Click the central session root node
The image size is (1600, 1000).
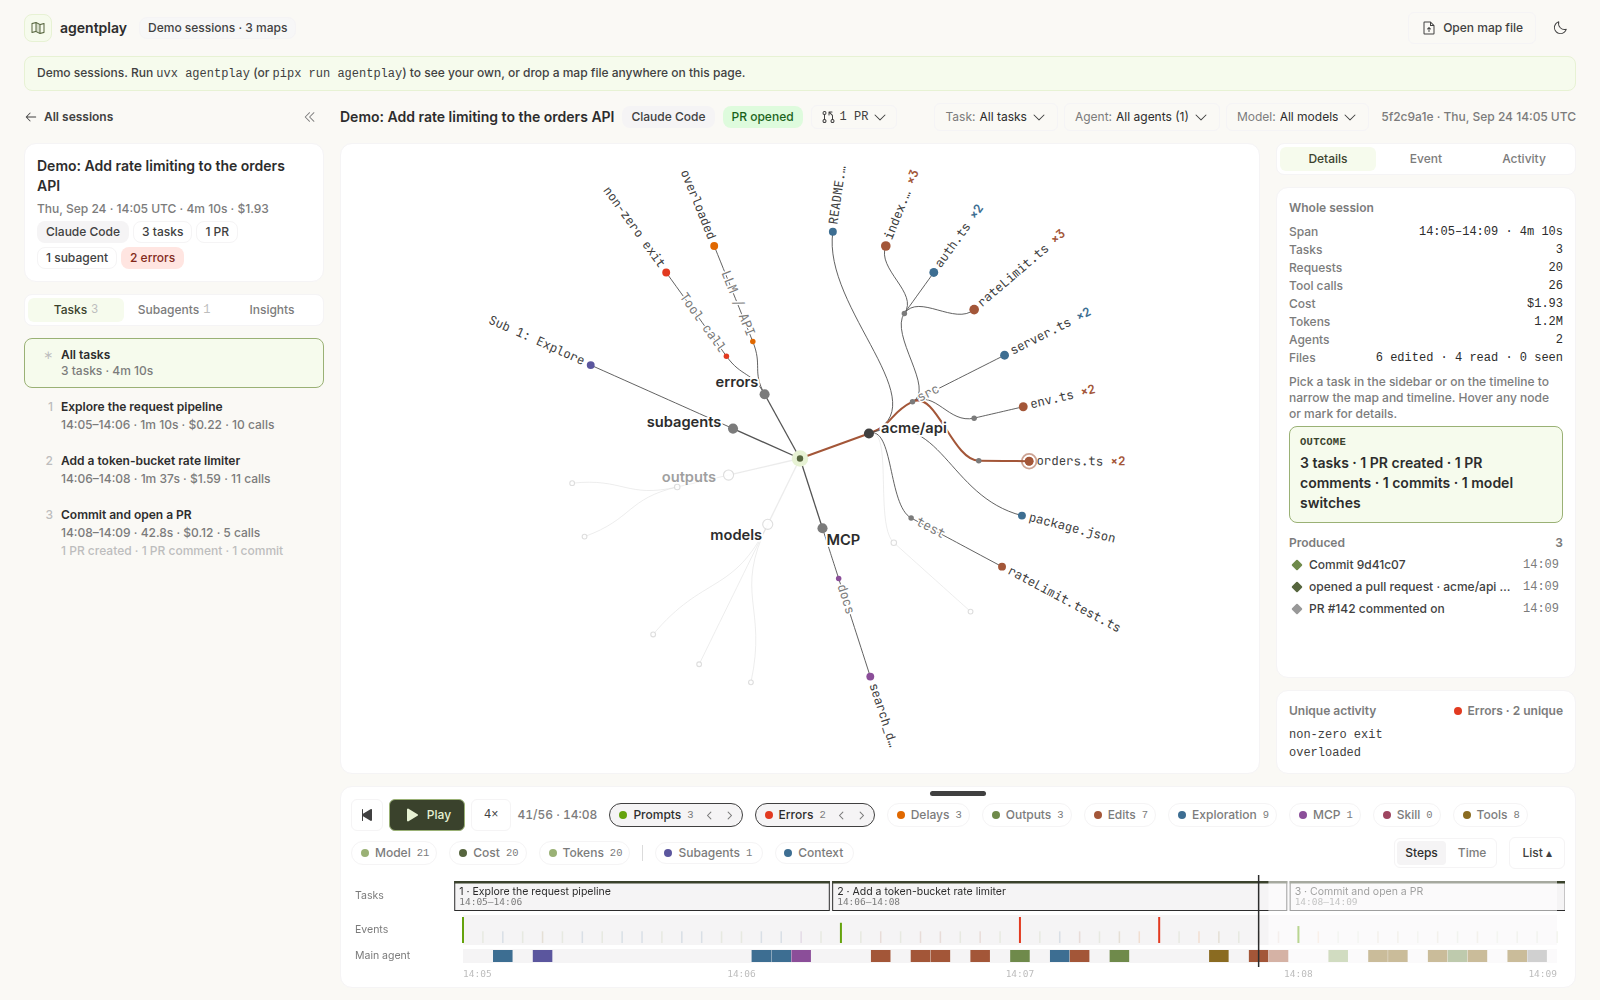pos(800,458)
